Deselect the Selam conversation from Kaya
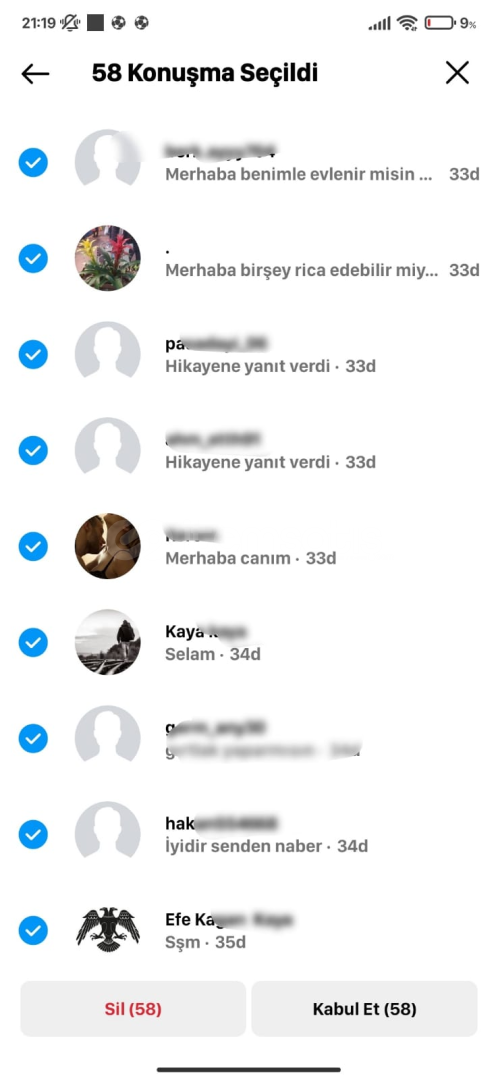Screen dimensions: 498x1080 coord(33,643)
